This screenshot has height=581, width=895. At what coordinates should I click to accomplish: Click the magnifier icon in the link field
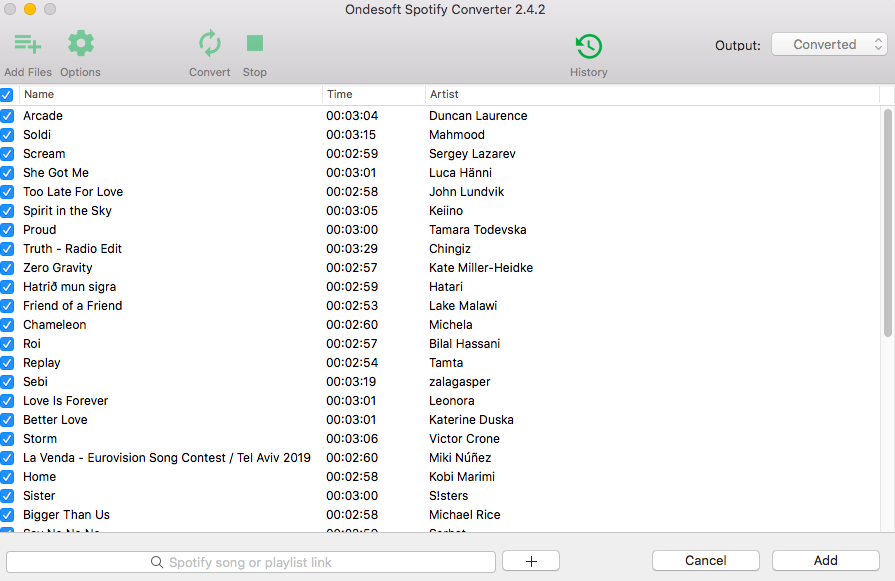[x=156, y=562]
